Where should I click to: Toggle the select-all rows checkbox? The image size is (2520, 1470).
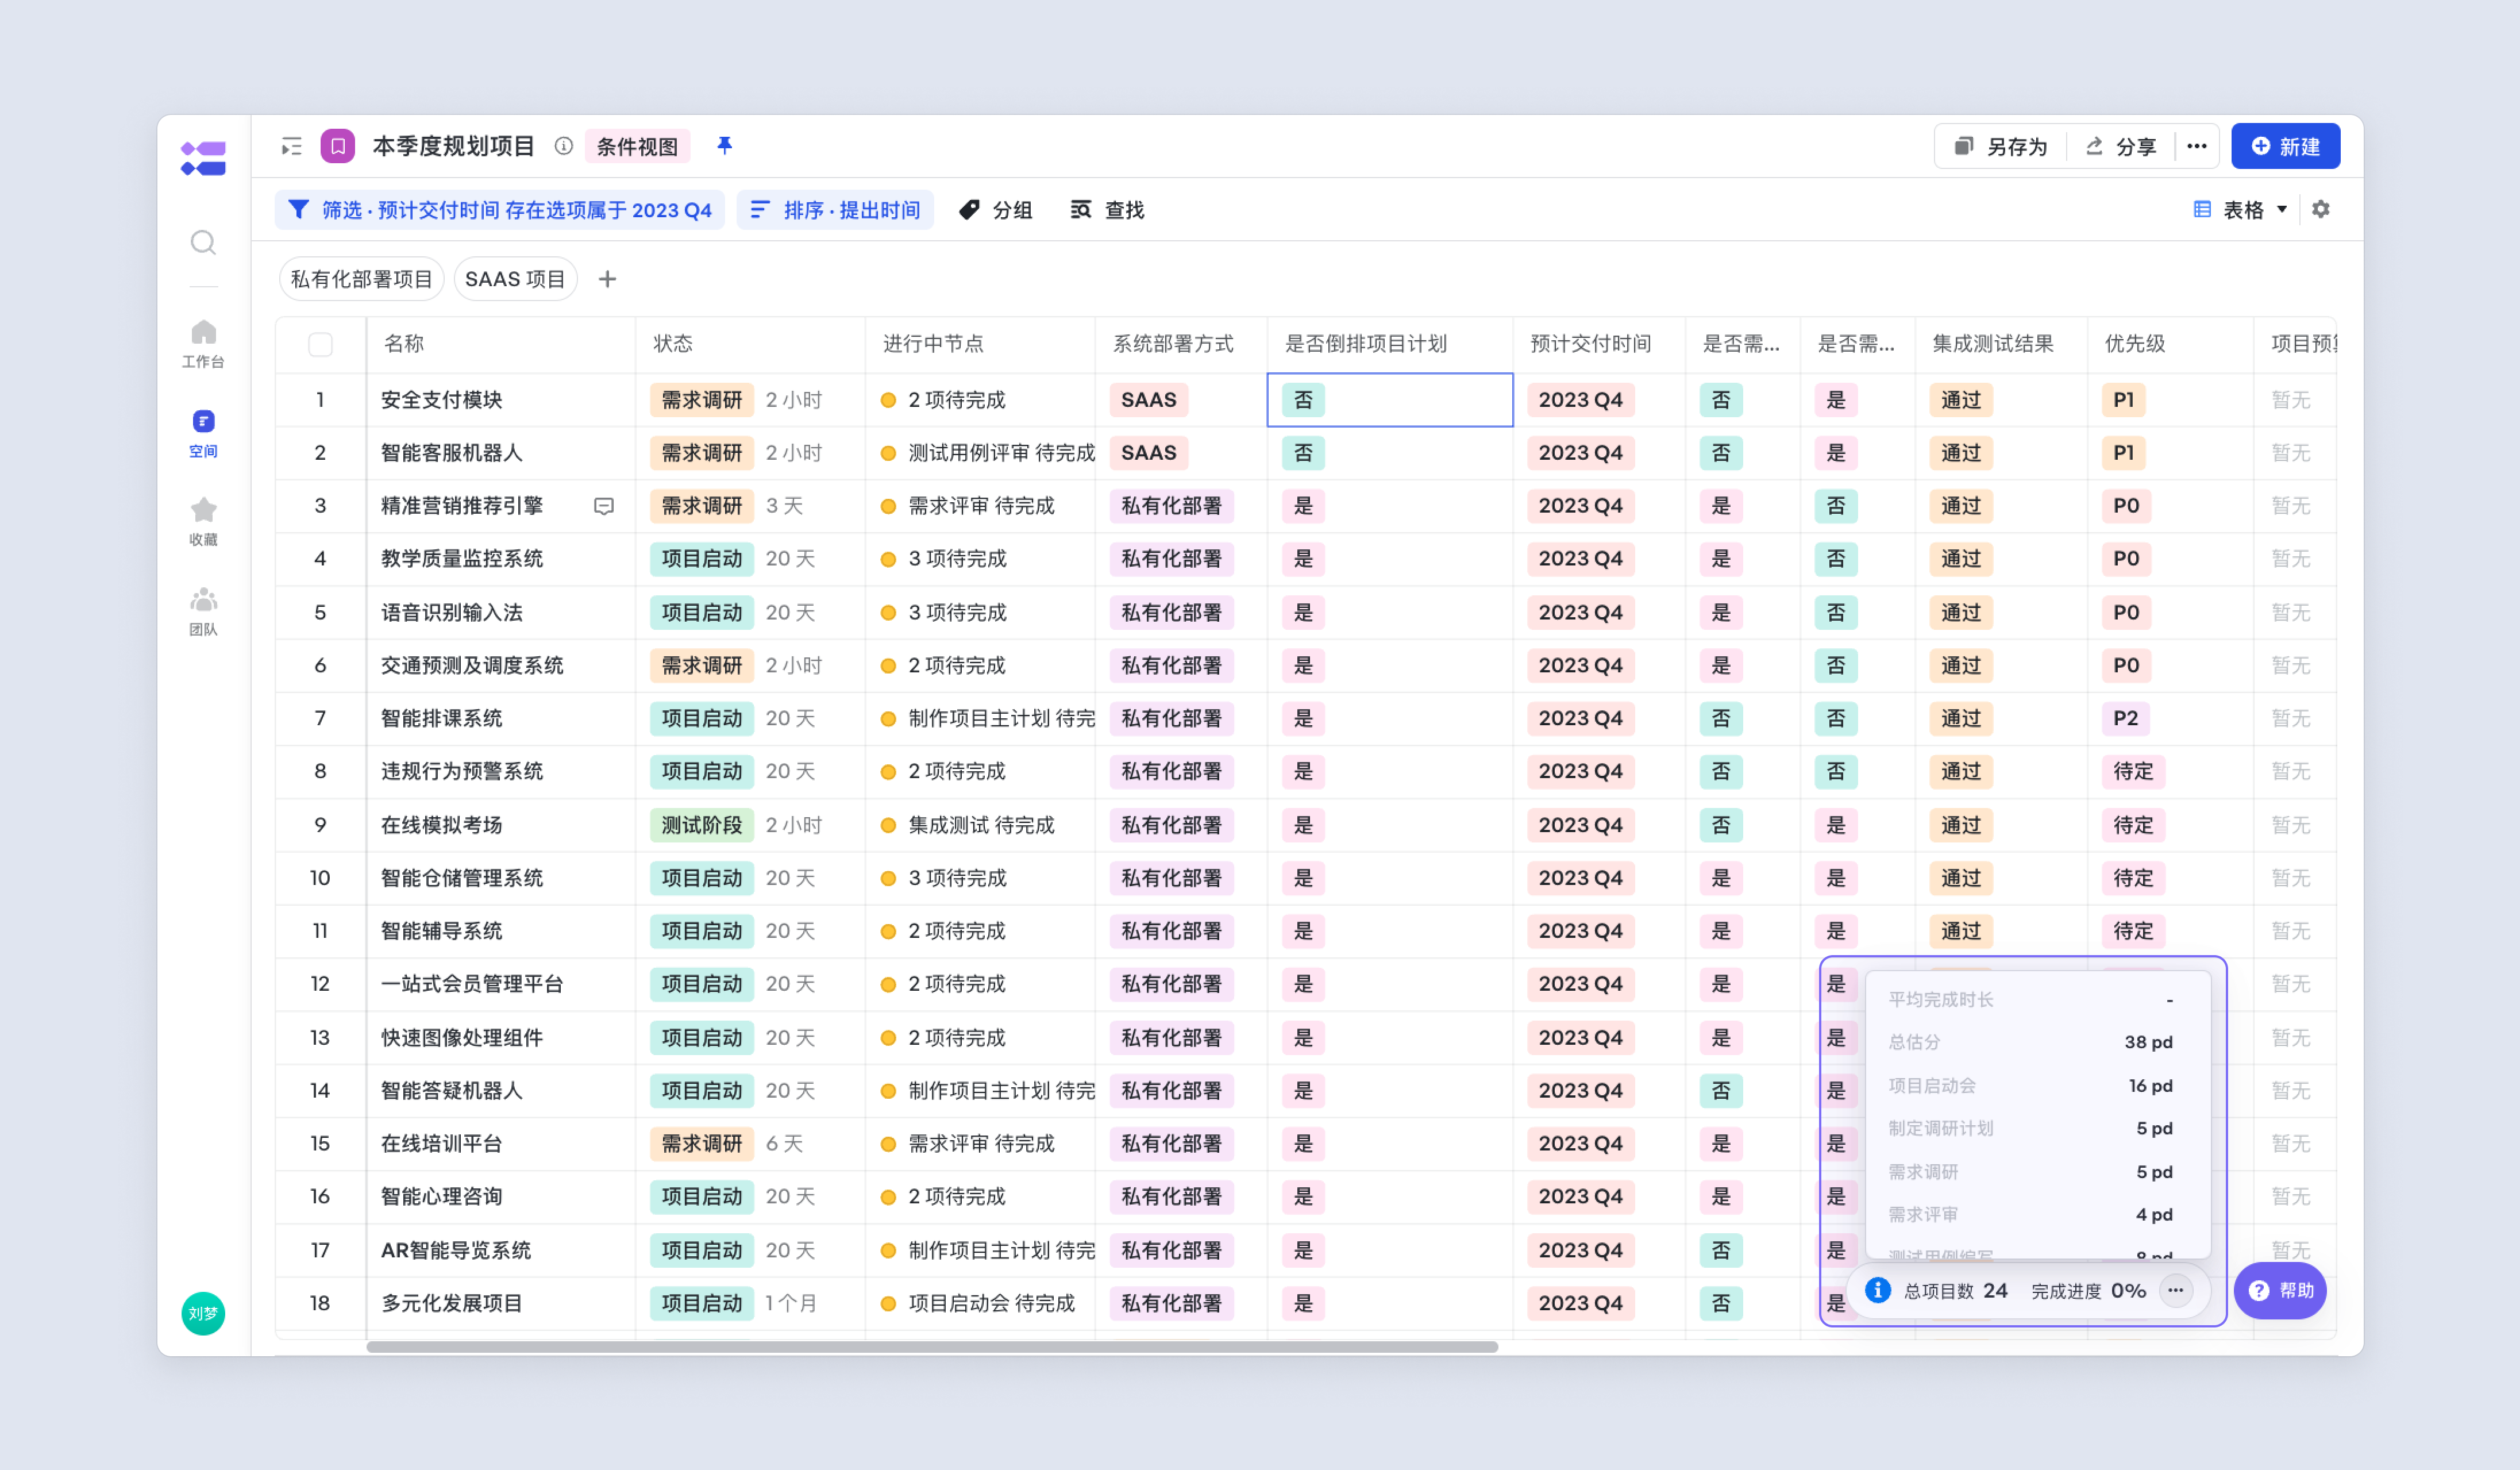click(x=320, y=345)
